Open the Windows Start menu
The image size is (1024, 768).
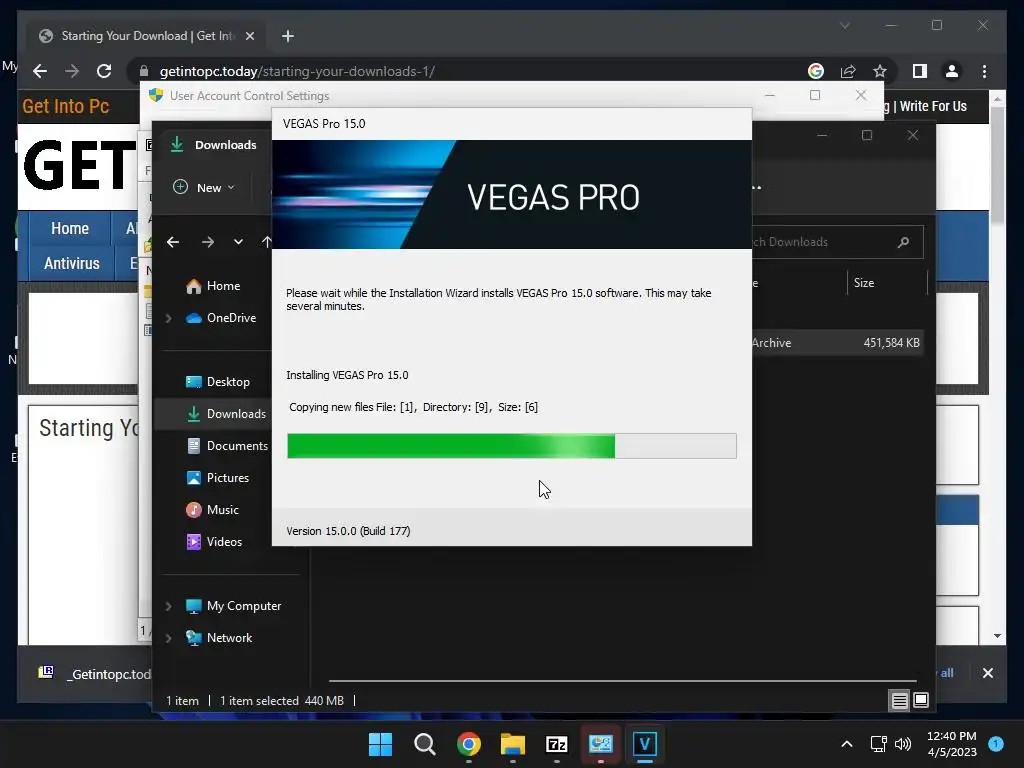click(381, 744)
